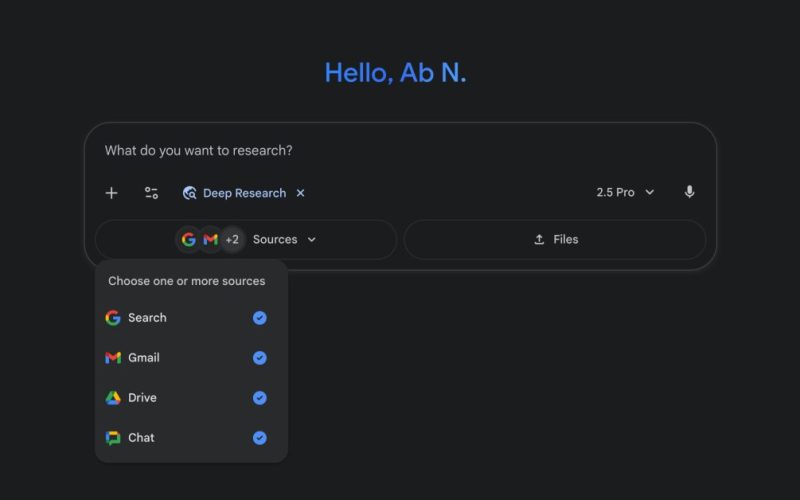This screenshot has width=800, height=500.
Task: Remove Deep Research with the X
Action: click(301, 193)
